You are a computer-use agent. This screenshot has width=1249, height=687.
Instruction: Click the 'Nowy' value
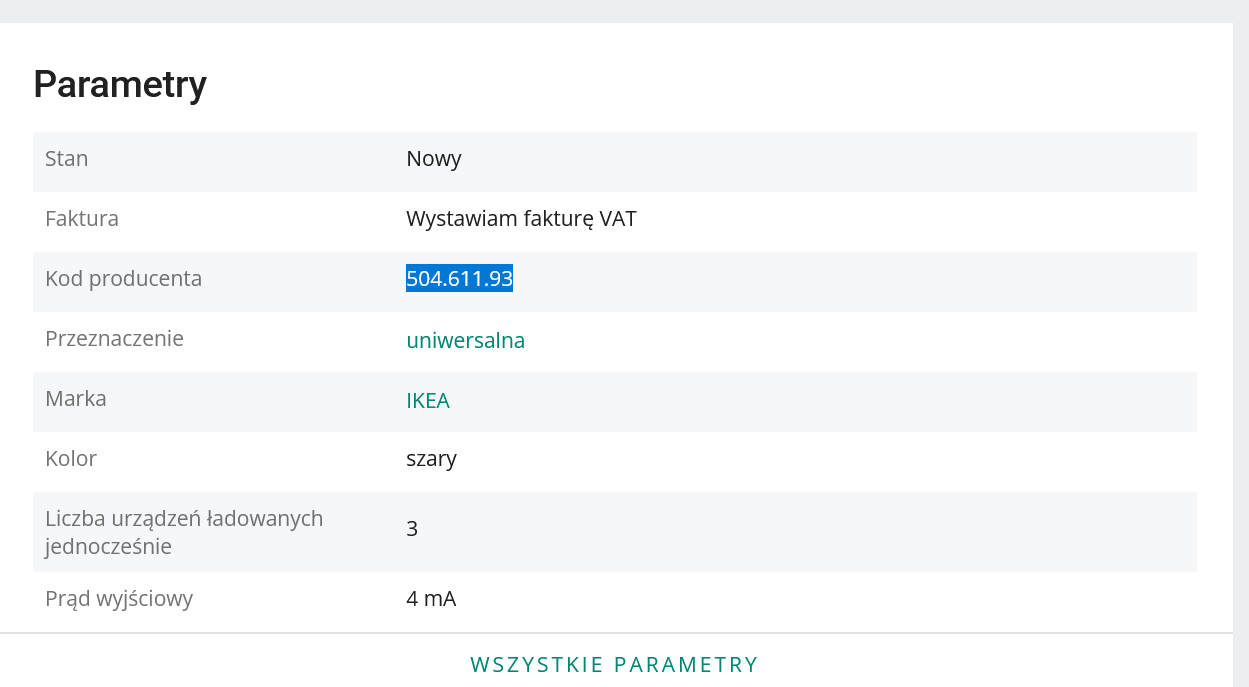(434, 158)
